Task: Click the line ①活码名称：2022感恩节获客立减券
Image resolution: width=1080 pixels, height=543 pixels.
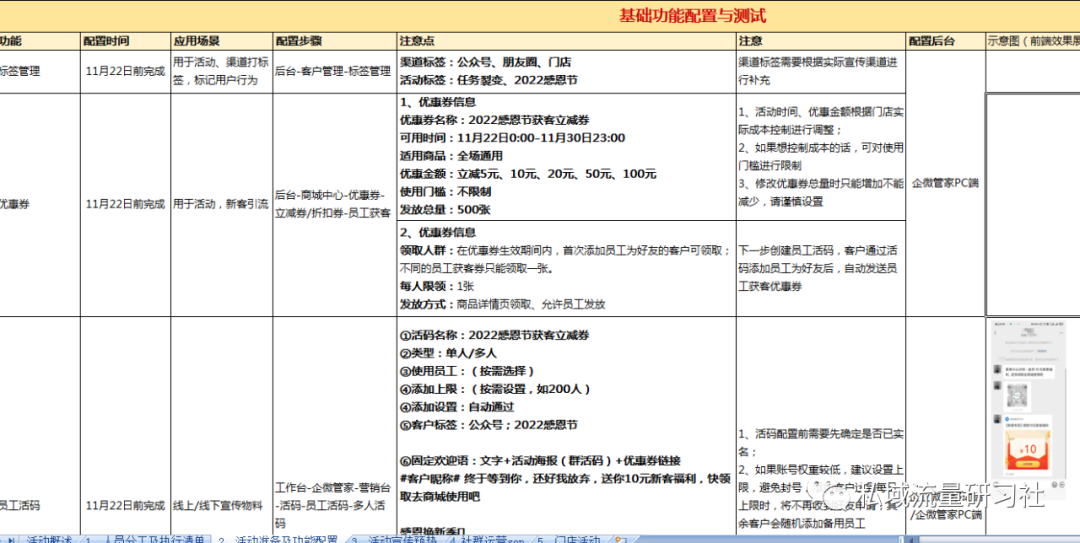Action: click(x=495, y=336)
